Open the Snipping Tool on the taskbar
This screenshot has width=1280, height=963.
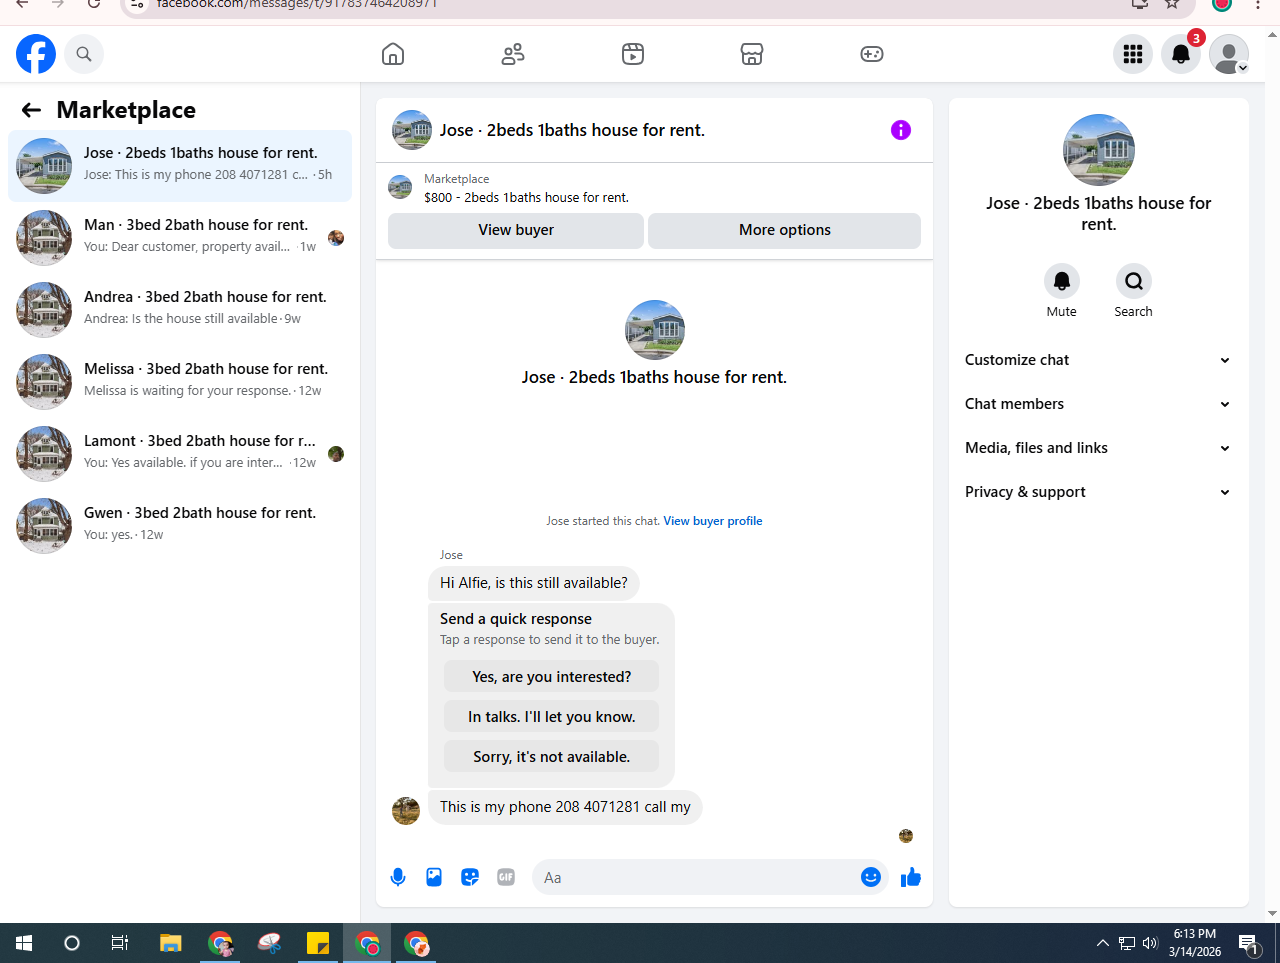[269, 943]
